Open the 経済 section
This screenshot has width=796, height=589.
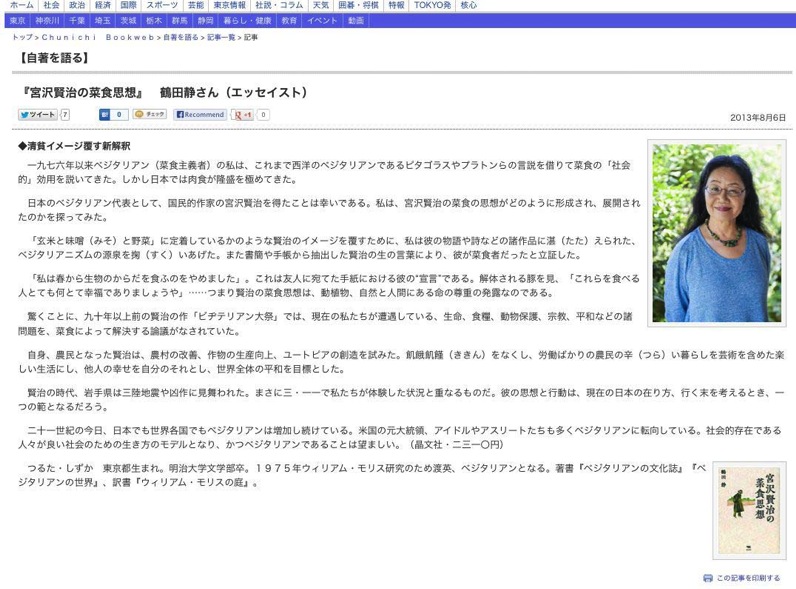103,5
